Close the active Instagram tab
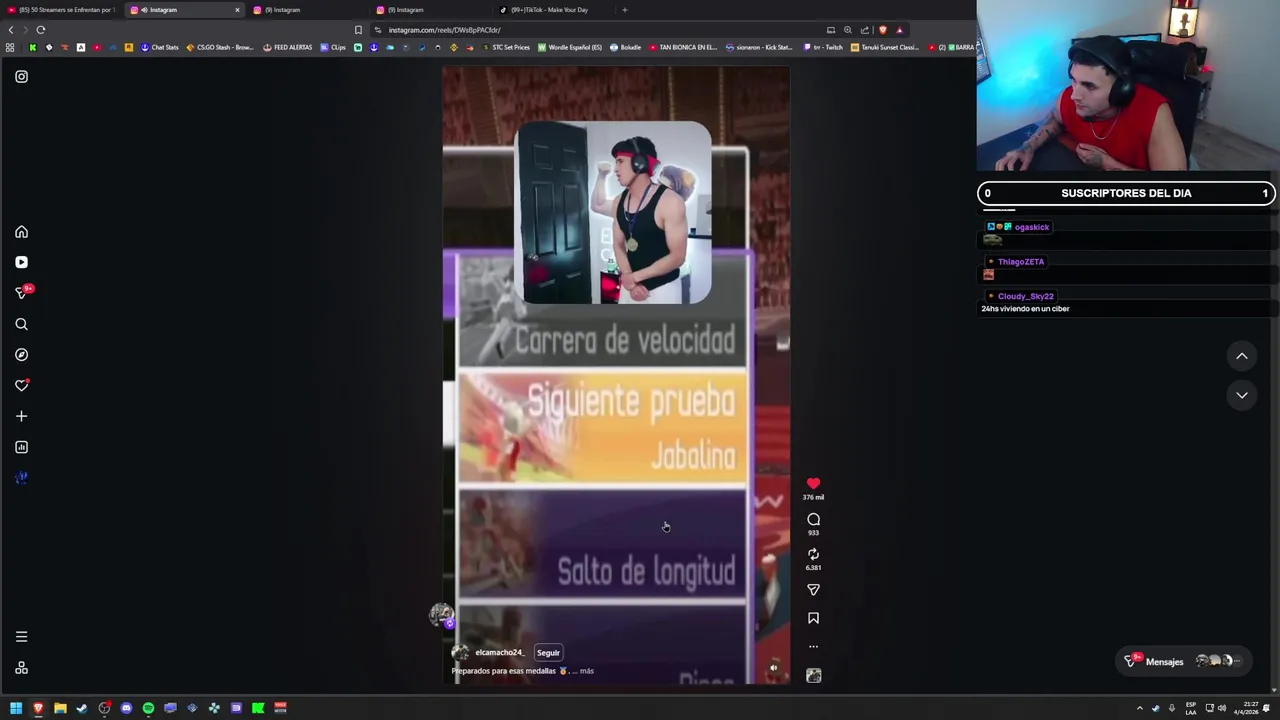 [237, 10]
